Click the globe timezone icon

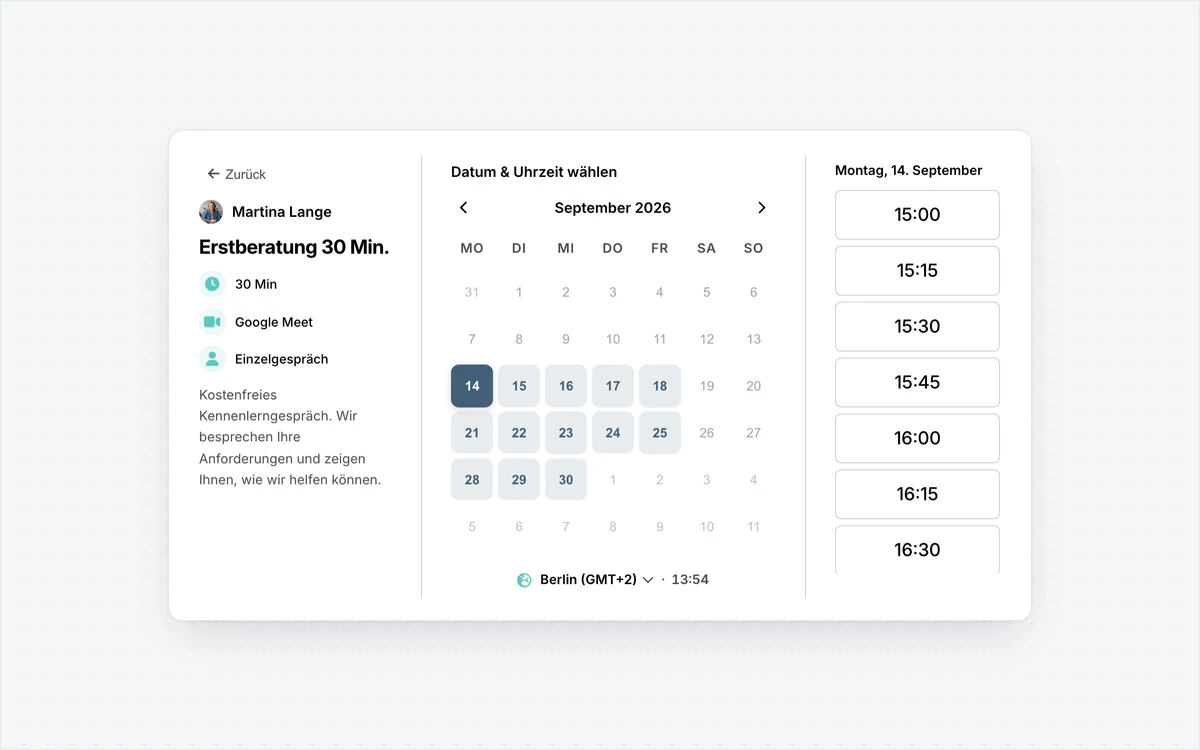[524, 580]
